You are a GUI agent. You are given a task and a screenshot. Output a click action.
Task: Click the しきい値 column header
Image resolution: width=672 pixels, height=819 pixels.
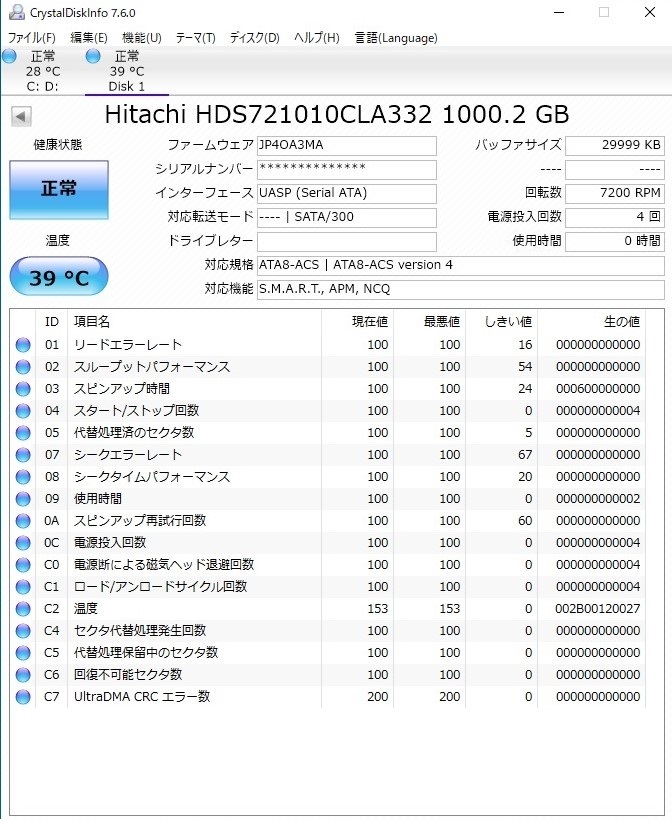pos(501,322)
